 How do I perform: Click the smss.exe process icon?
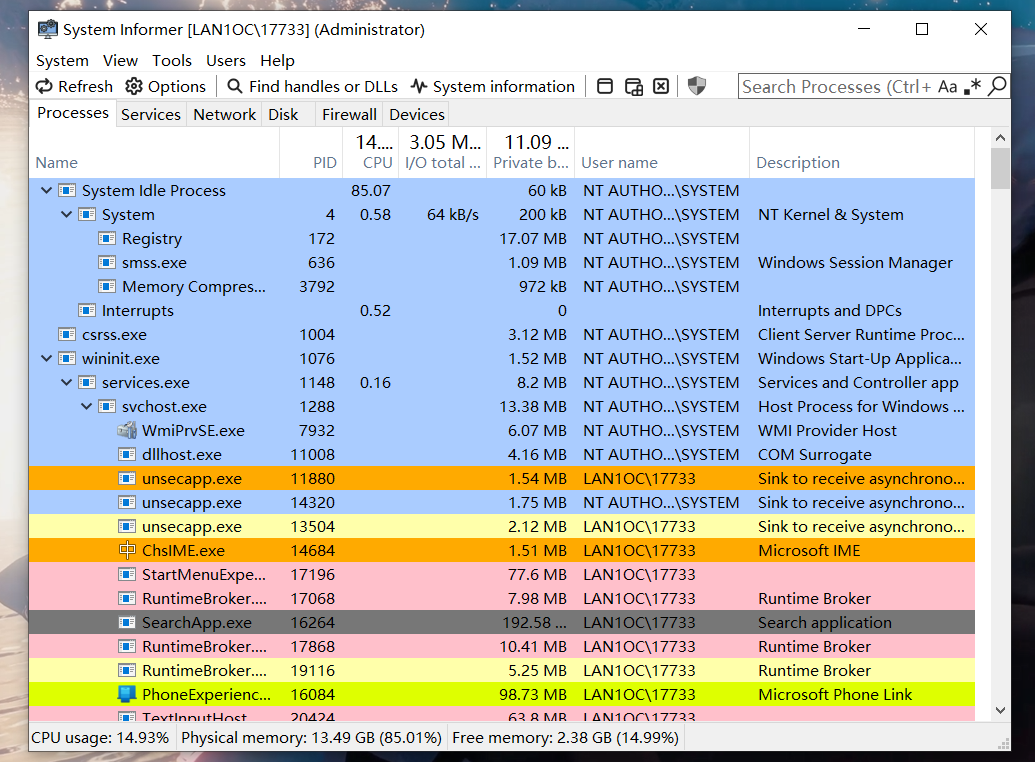click(x=107, y=263)
